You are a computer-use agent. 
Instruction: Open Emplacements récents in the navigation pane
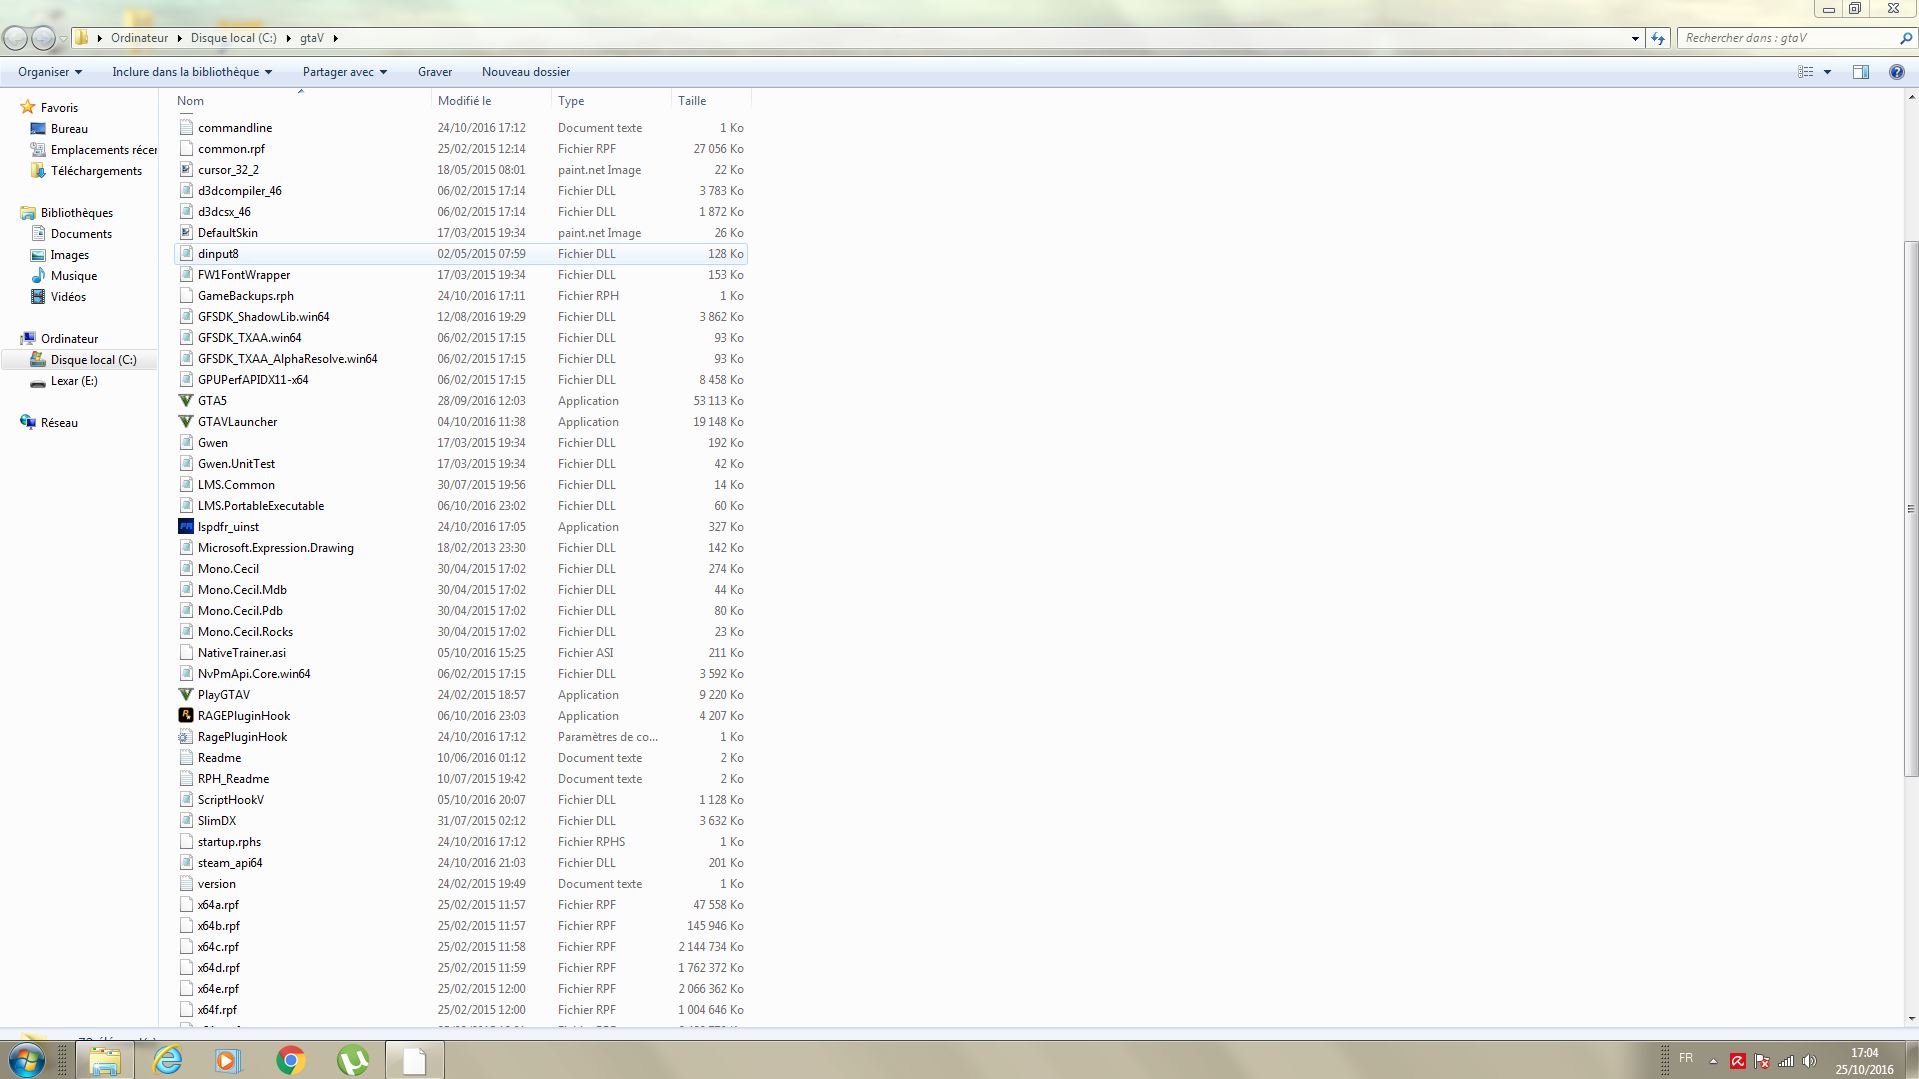tap(93, 150)
